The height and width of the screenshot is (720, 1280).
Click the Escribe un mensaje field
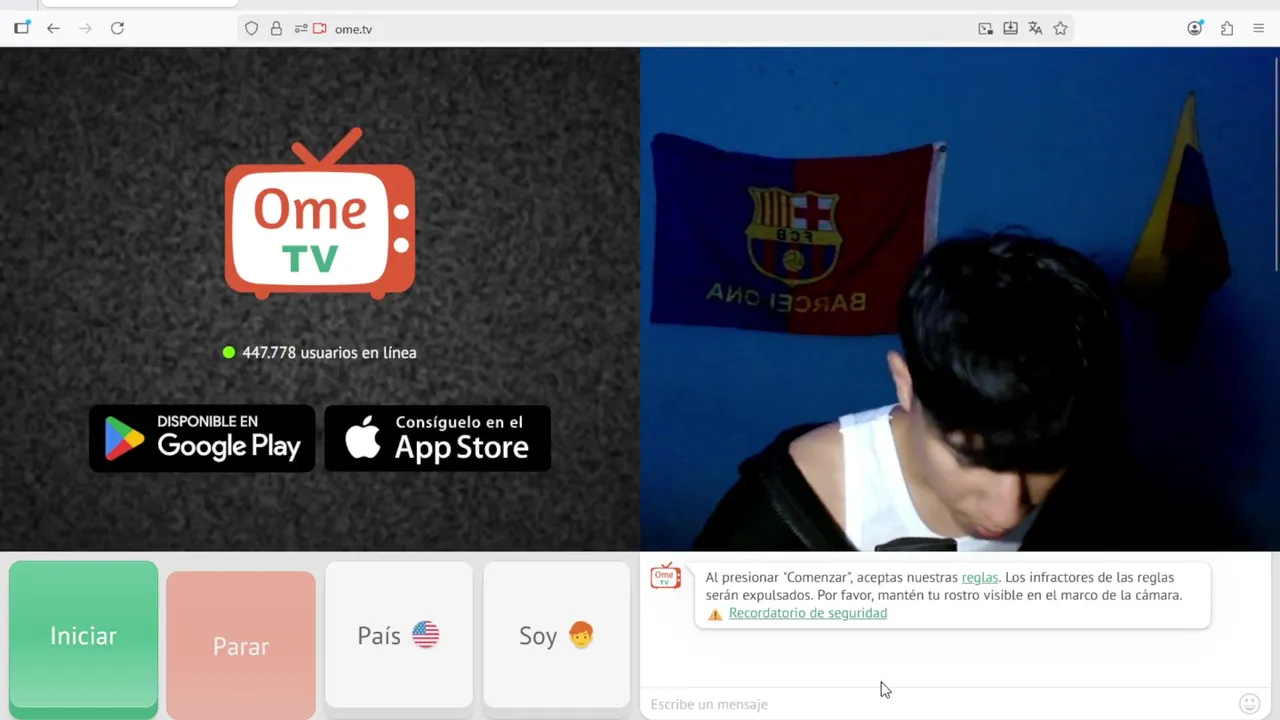(x=940, y=704)
